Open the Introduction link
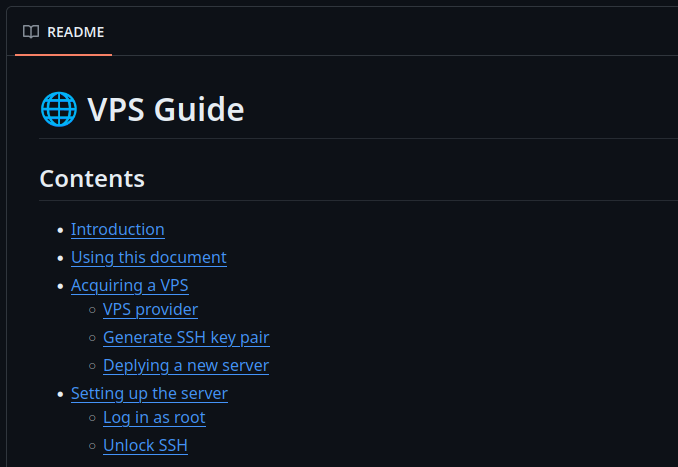Image resolution: width=678 pixels, height=467 pixels. (x=117, y=229)
